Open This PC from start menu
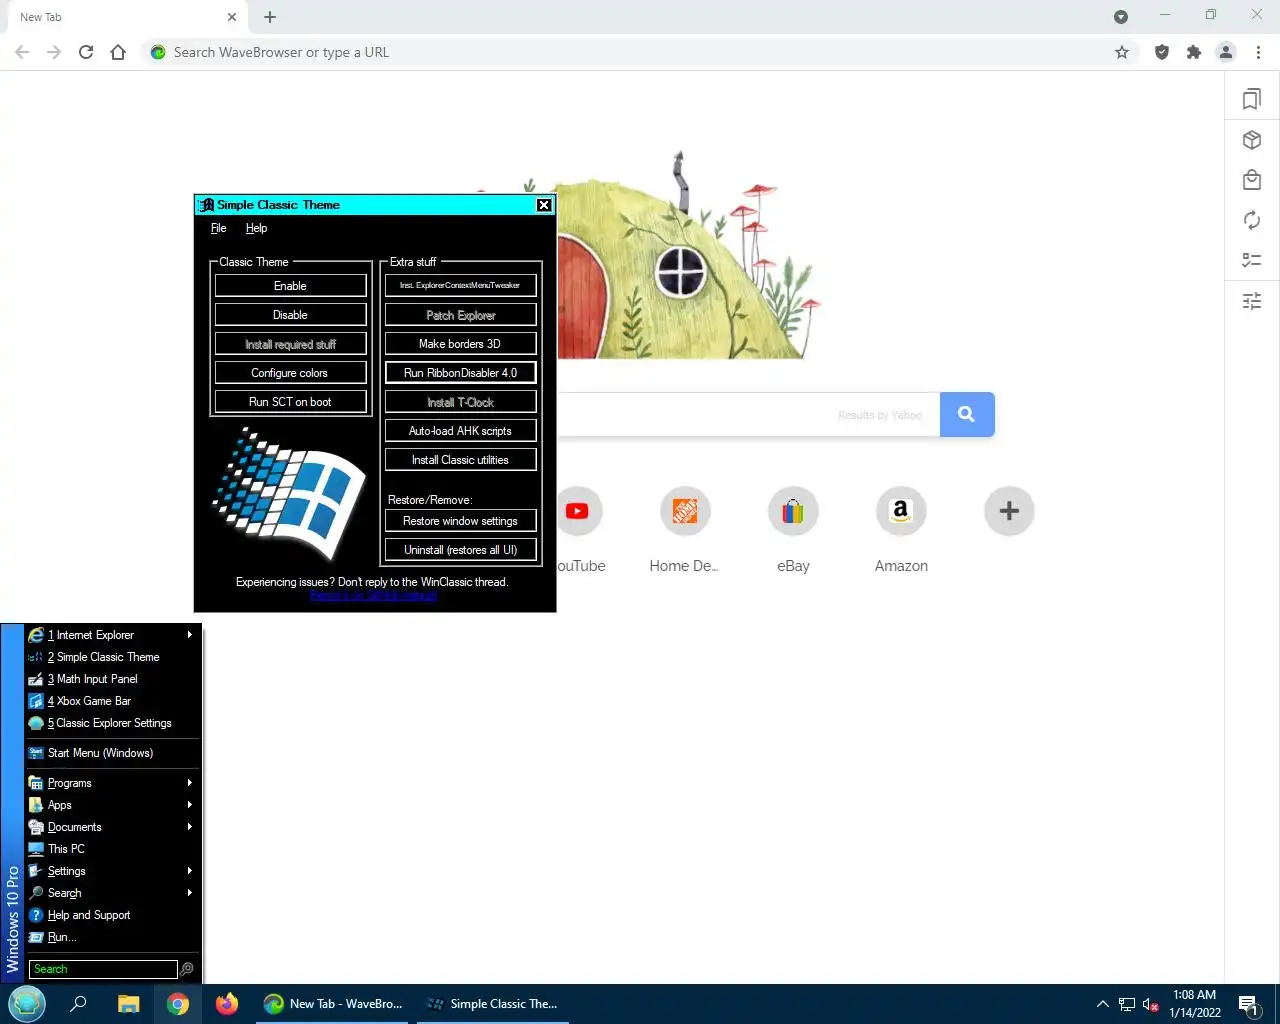The image size is (1280, 1024). point(111,849)
